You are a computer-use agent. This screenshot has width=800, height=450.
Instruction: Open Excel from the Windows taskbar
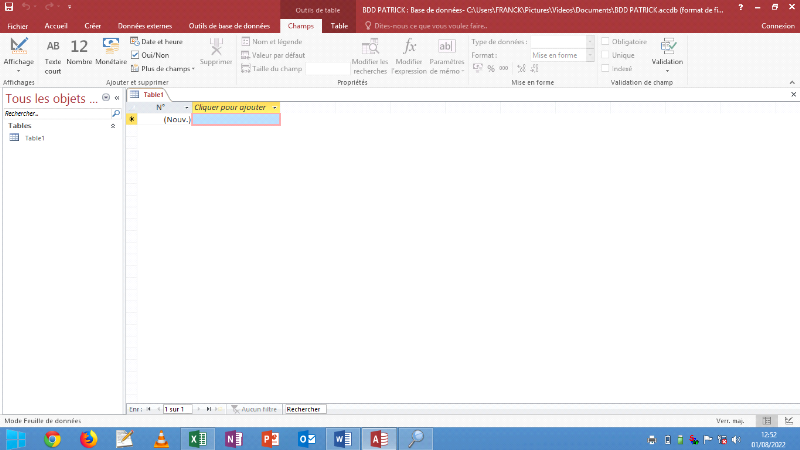(198, 438)
